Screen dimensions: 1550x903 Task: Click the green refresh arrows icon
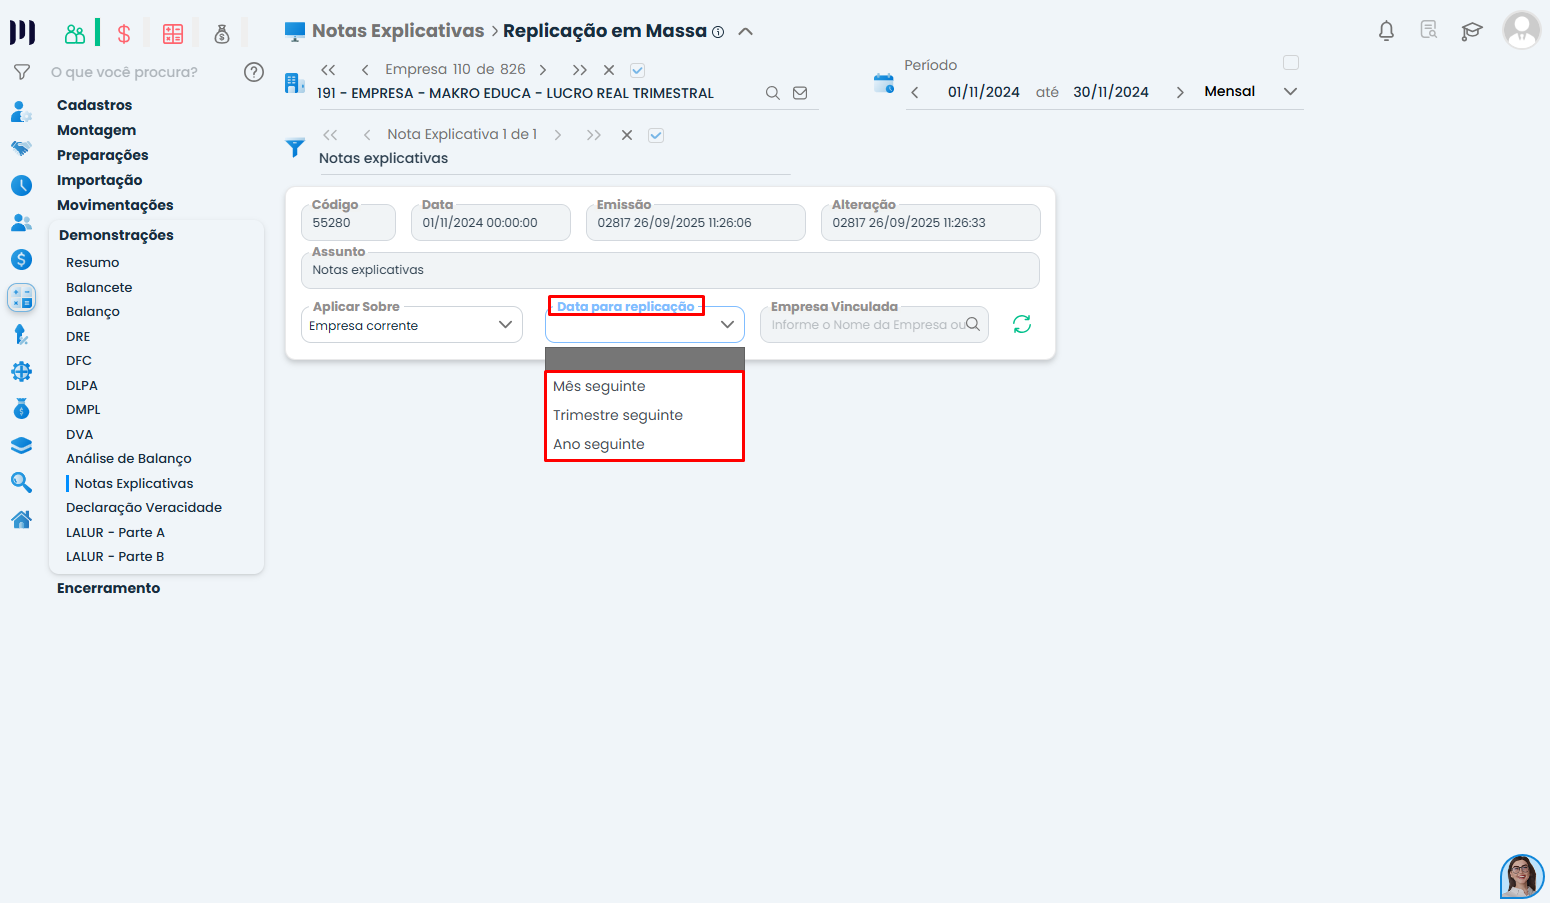(1022, 324)
